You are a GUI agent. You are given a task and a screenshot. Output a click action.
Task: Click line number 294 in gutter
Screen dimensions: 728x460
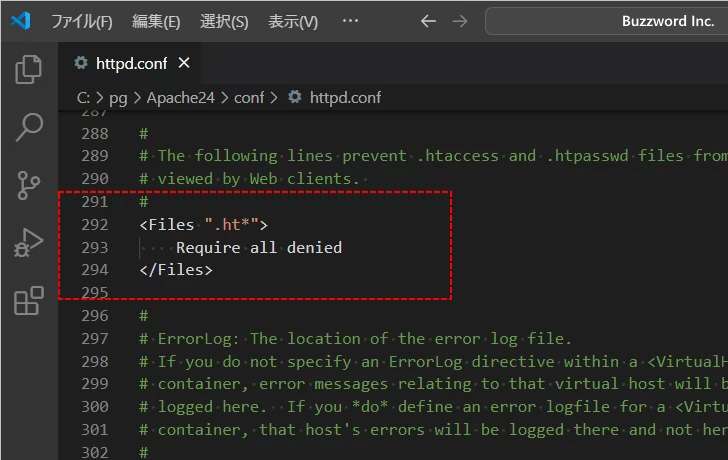click(95, 270)
